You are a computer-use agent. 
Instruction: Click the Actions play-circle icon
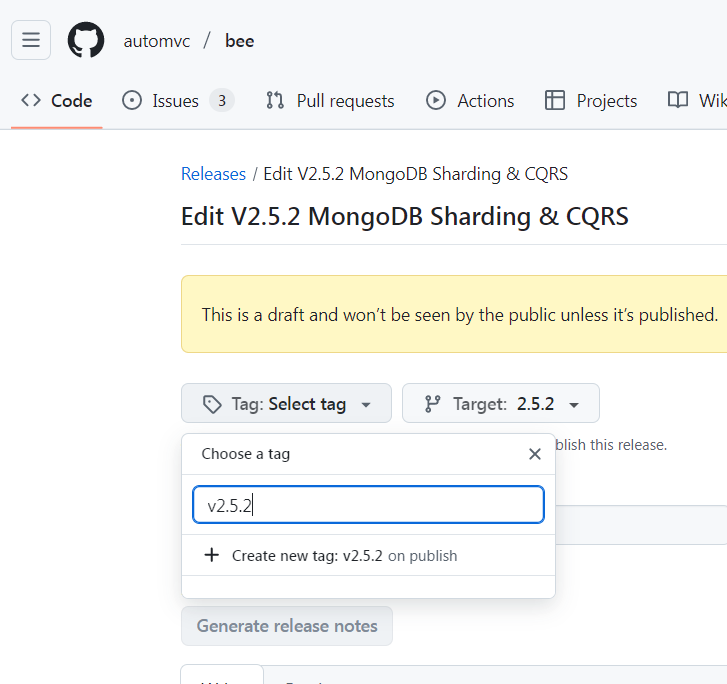pyautogui.click(x=436, y=100)
